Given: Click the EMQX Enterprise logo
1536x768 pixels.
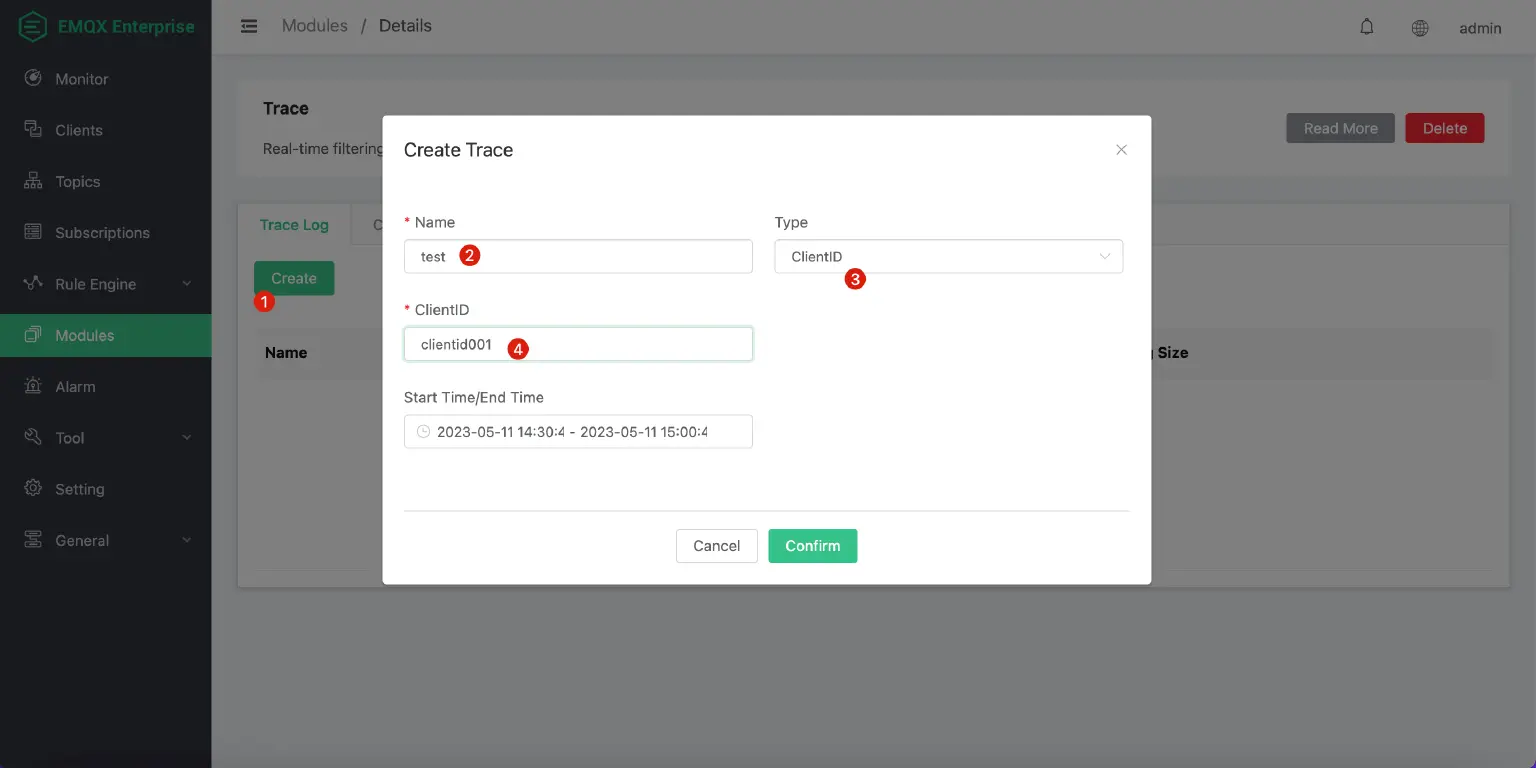Looking at the screenshot, I should 105,26.
